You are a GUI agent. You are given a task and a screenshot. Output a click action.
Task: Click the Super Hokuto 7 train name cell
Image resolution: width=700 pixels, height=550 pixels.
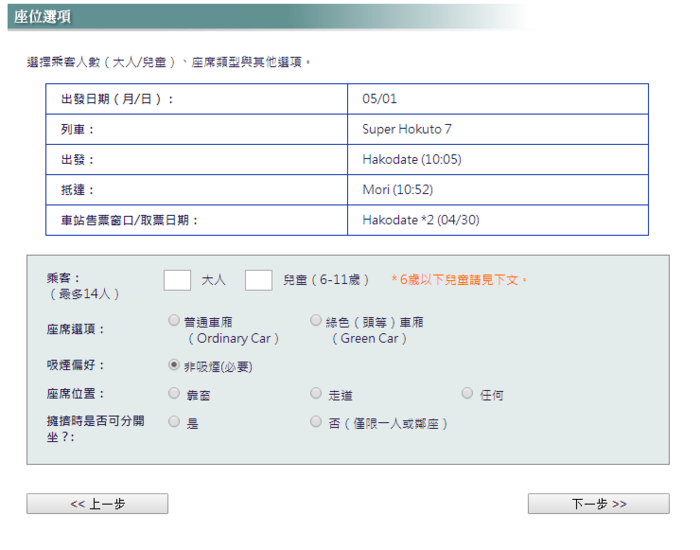click(406, 129)
